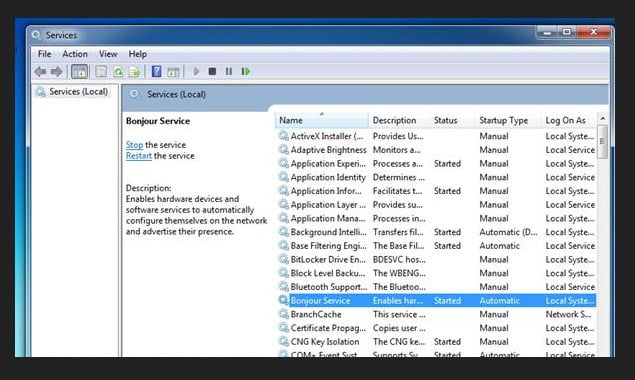
Task: Click the Stop the service link
Action: [x=134, y=145]
